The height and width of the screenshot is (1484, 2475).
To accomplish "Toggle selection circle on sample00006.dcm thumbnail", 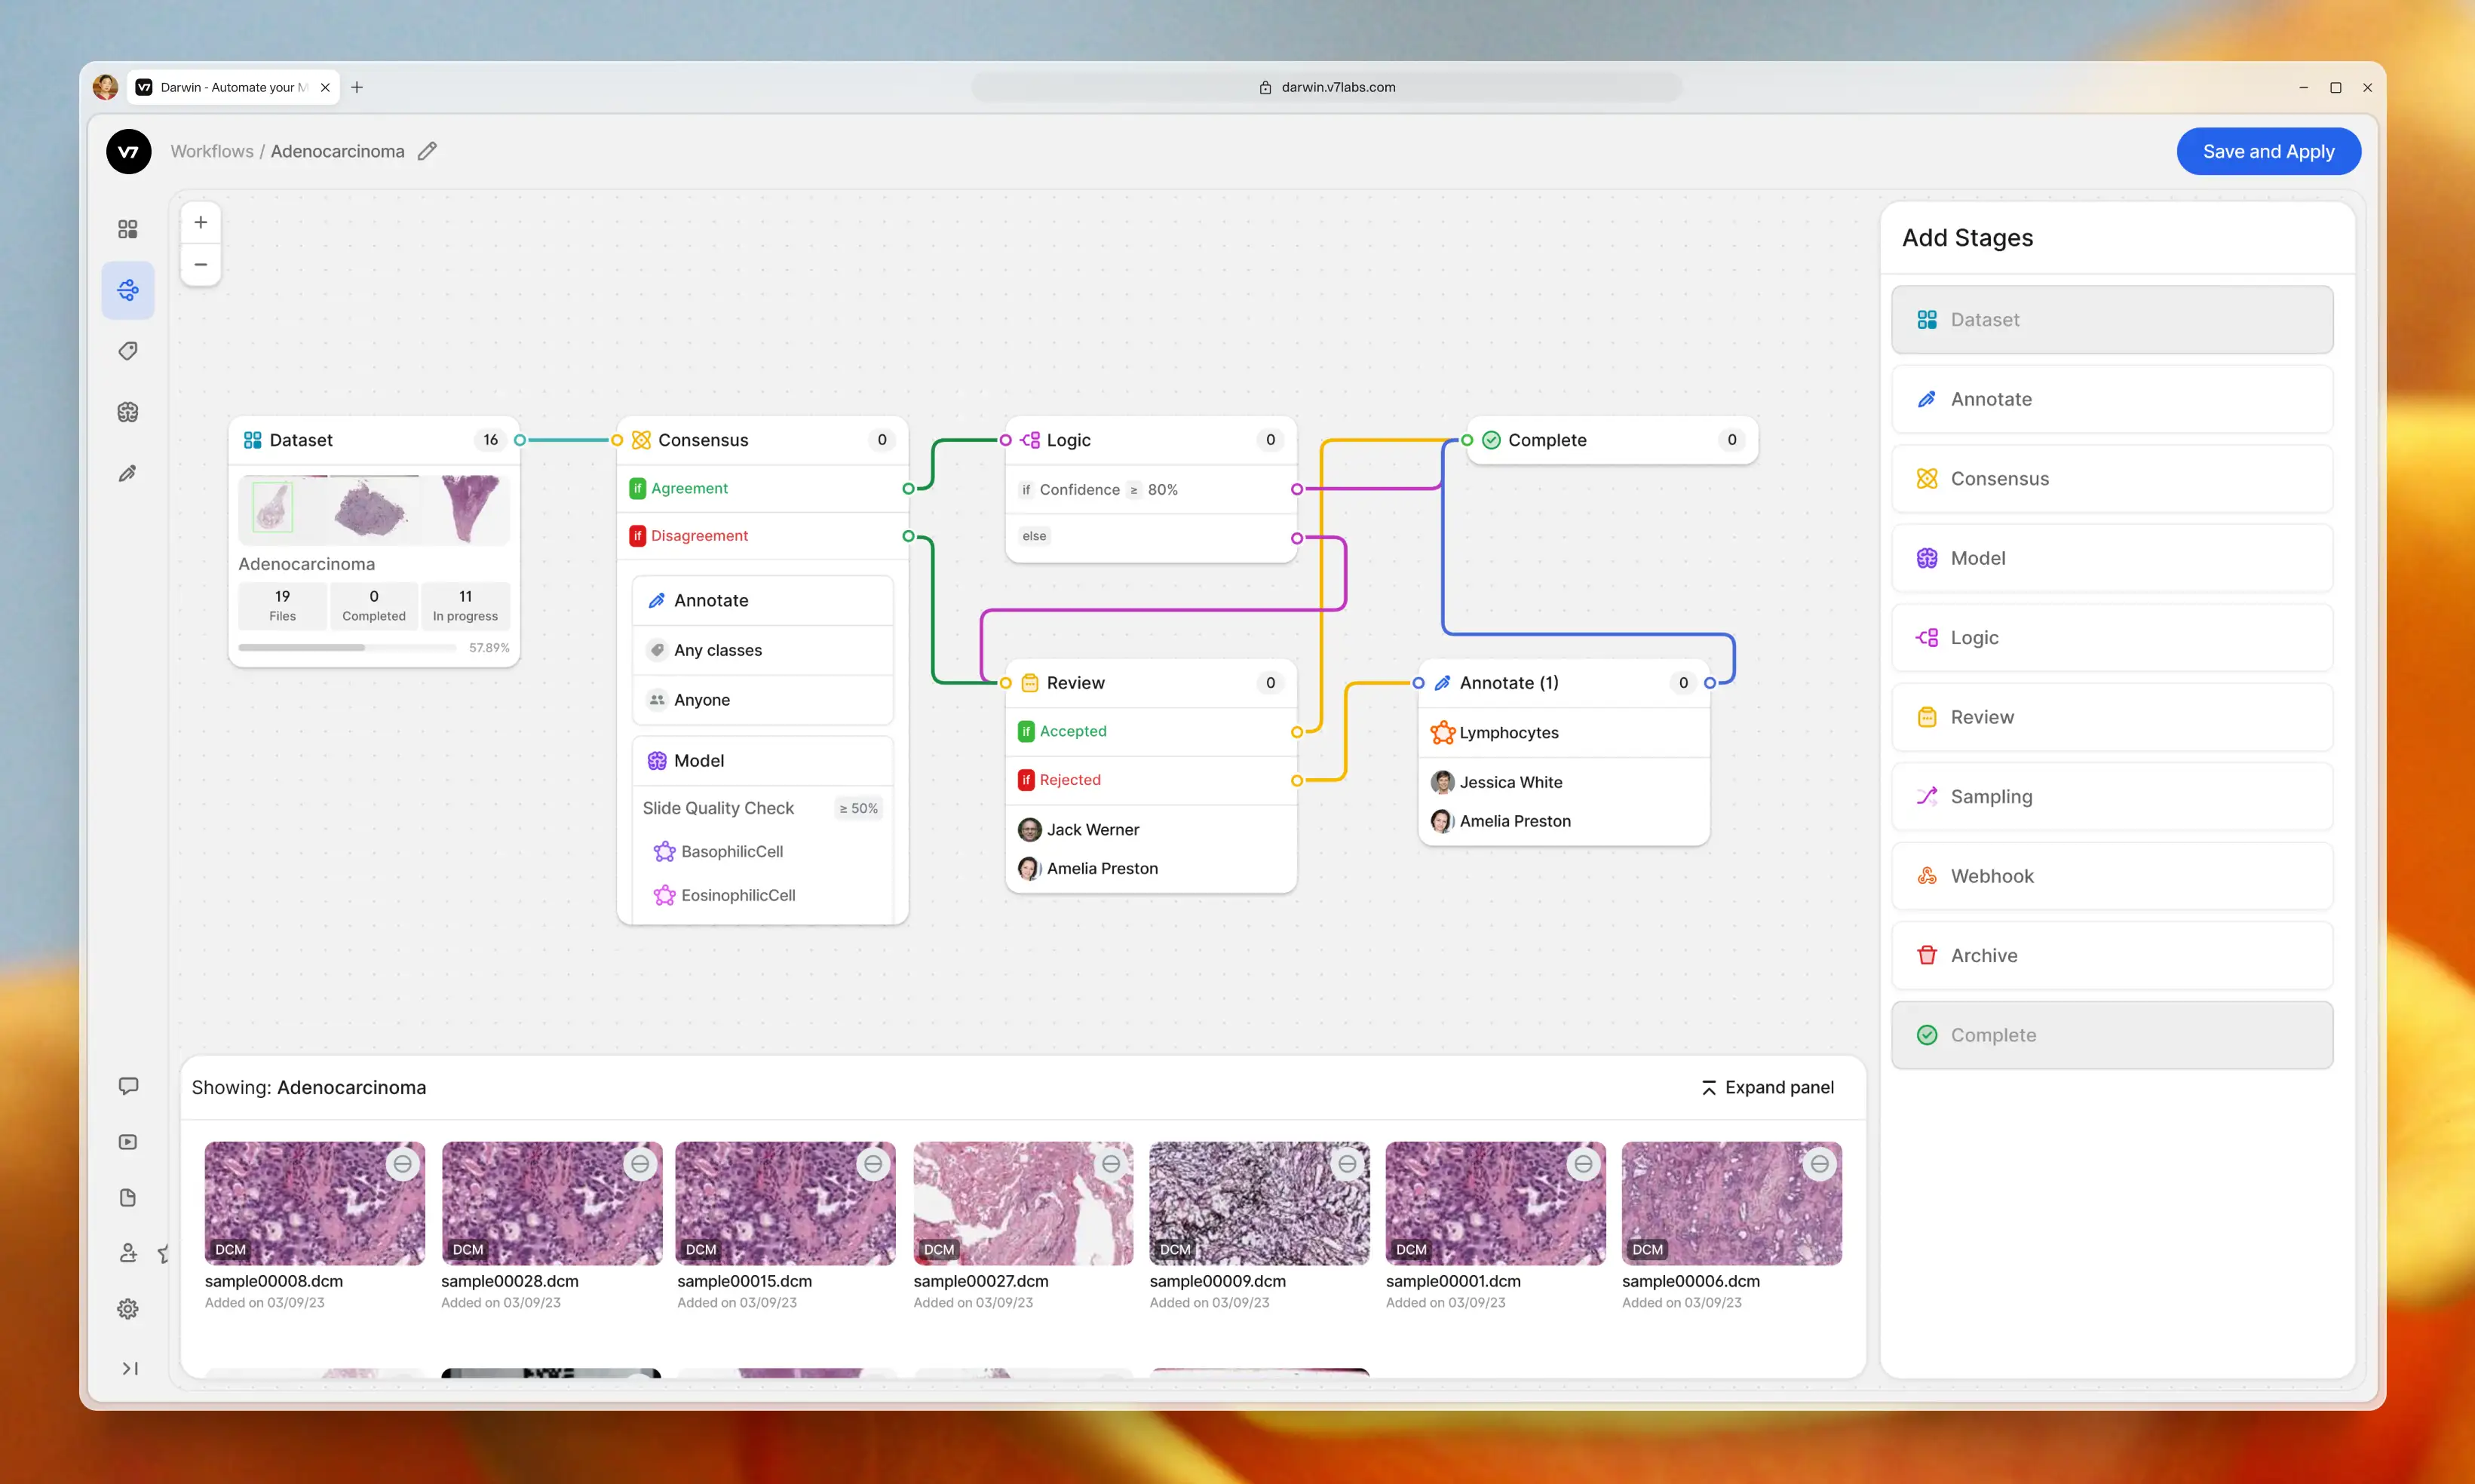I will (x=1819, y=1164).
